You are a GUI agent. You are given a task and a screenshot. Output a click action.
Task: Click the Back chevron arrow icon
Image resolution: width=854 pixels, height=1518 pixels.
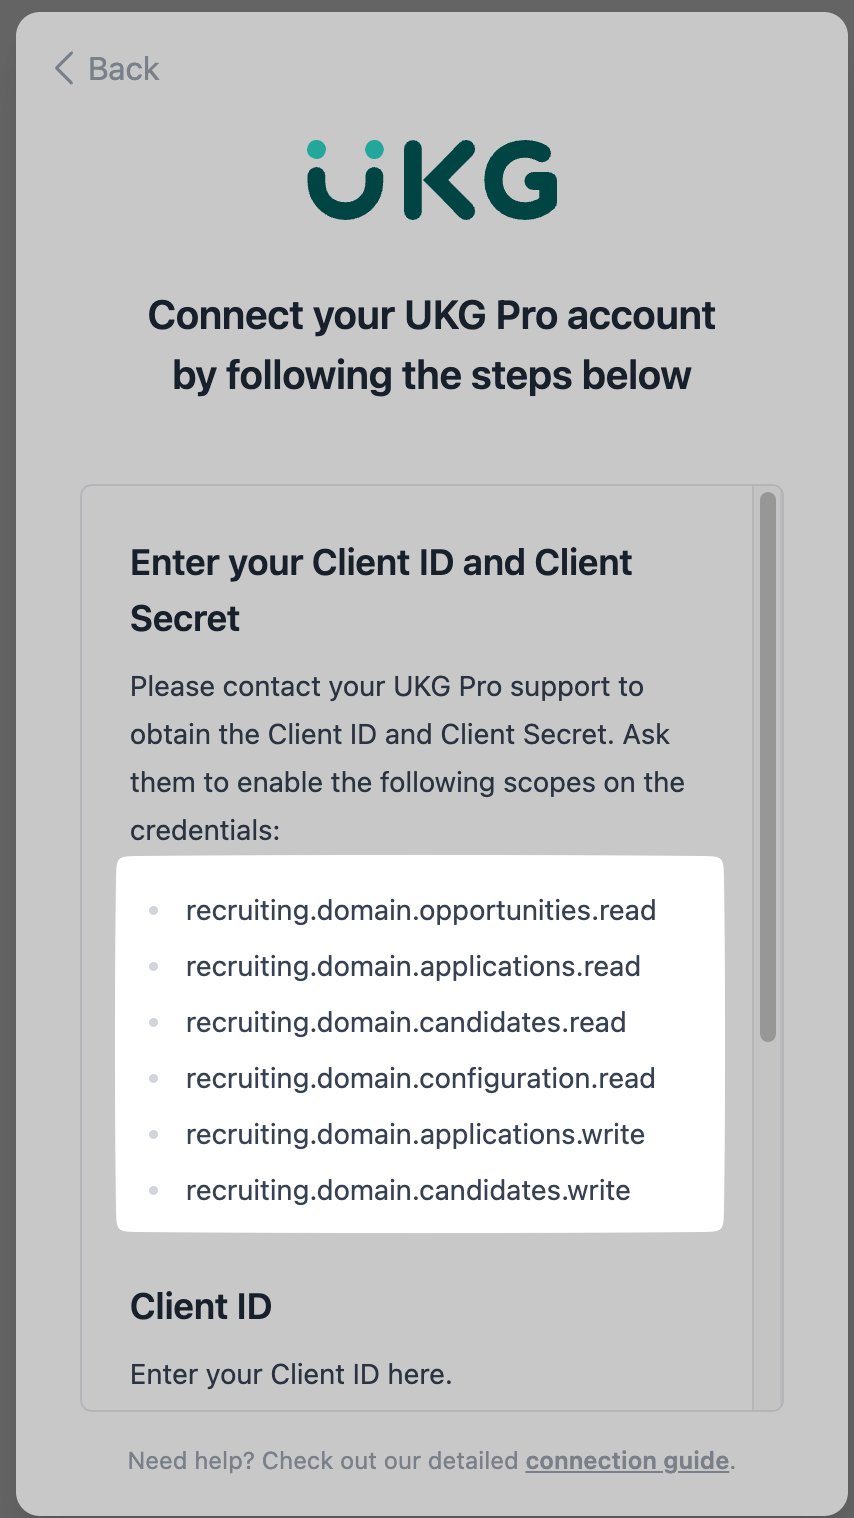click(65, 69)
